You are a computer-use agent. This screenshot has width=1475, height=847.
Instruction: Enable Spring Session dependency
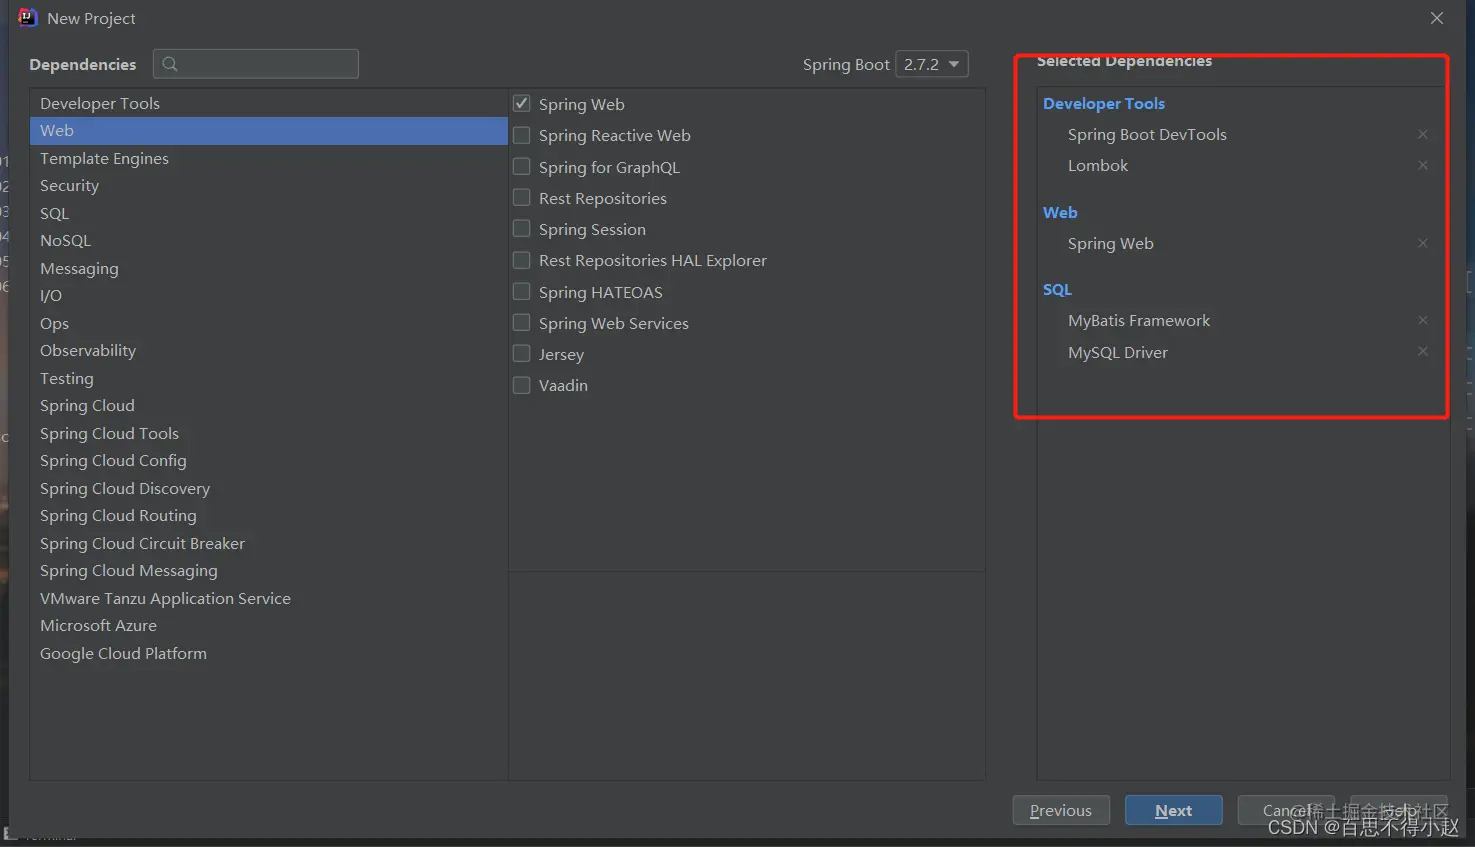click(x=521, y=228)
